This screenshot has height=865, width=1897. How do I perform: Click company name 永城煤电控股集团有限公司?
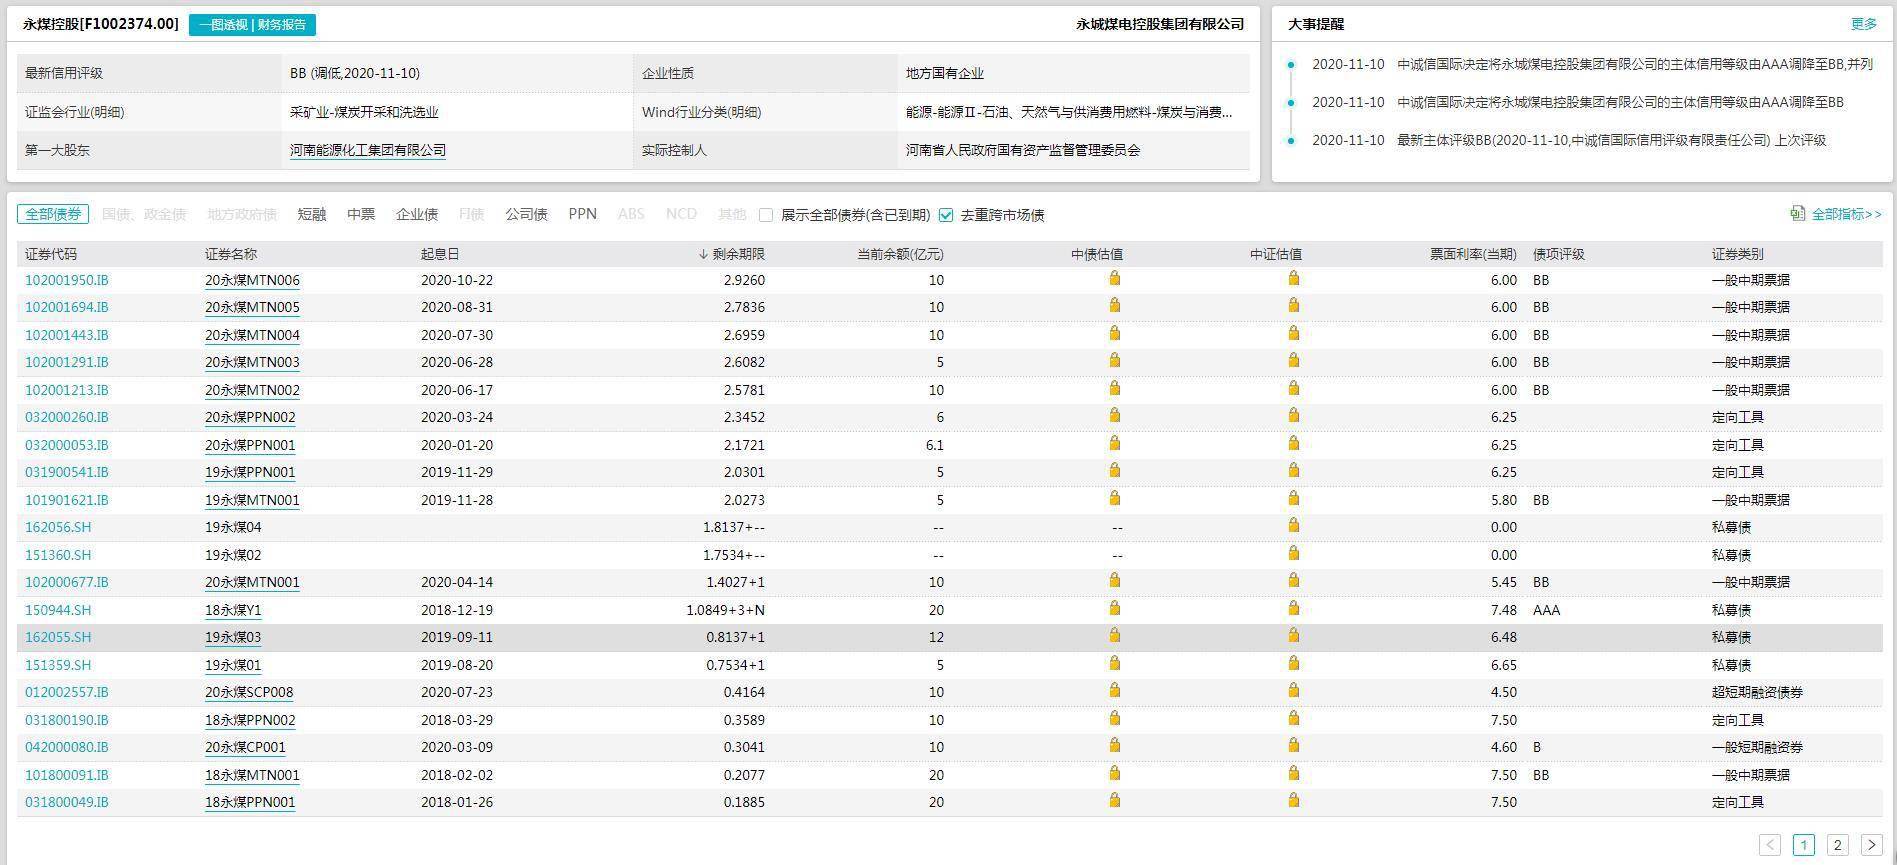click(x=1160, y=24)
